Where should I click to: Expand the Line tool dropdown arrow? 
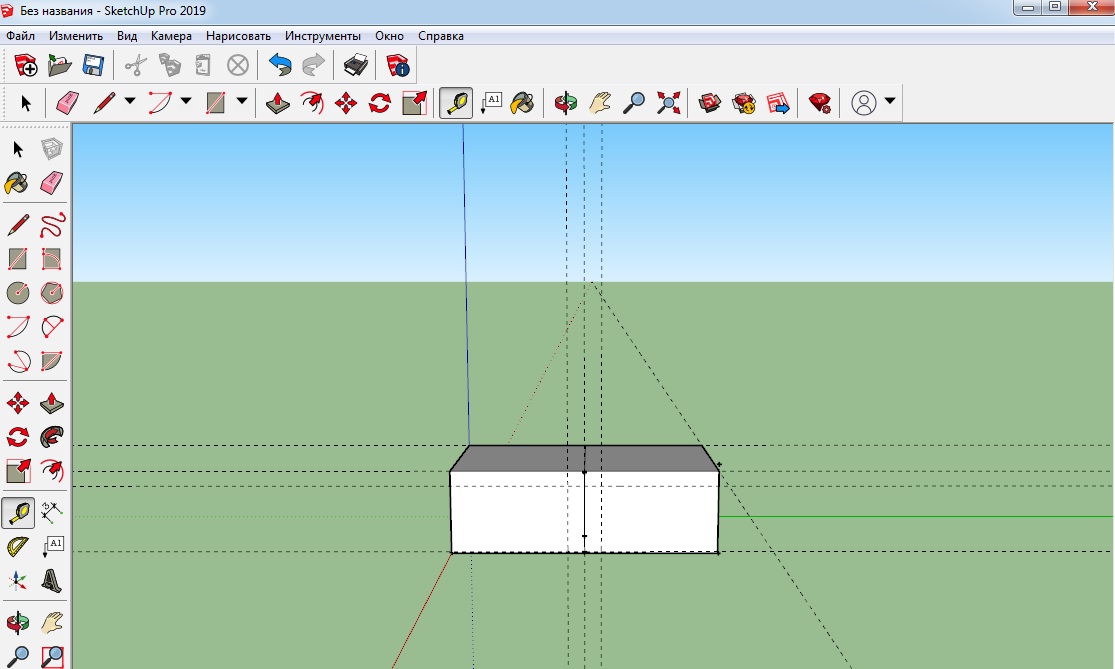130,101
